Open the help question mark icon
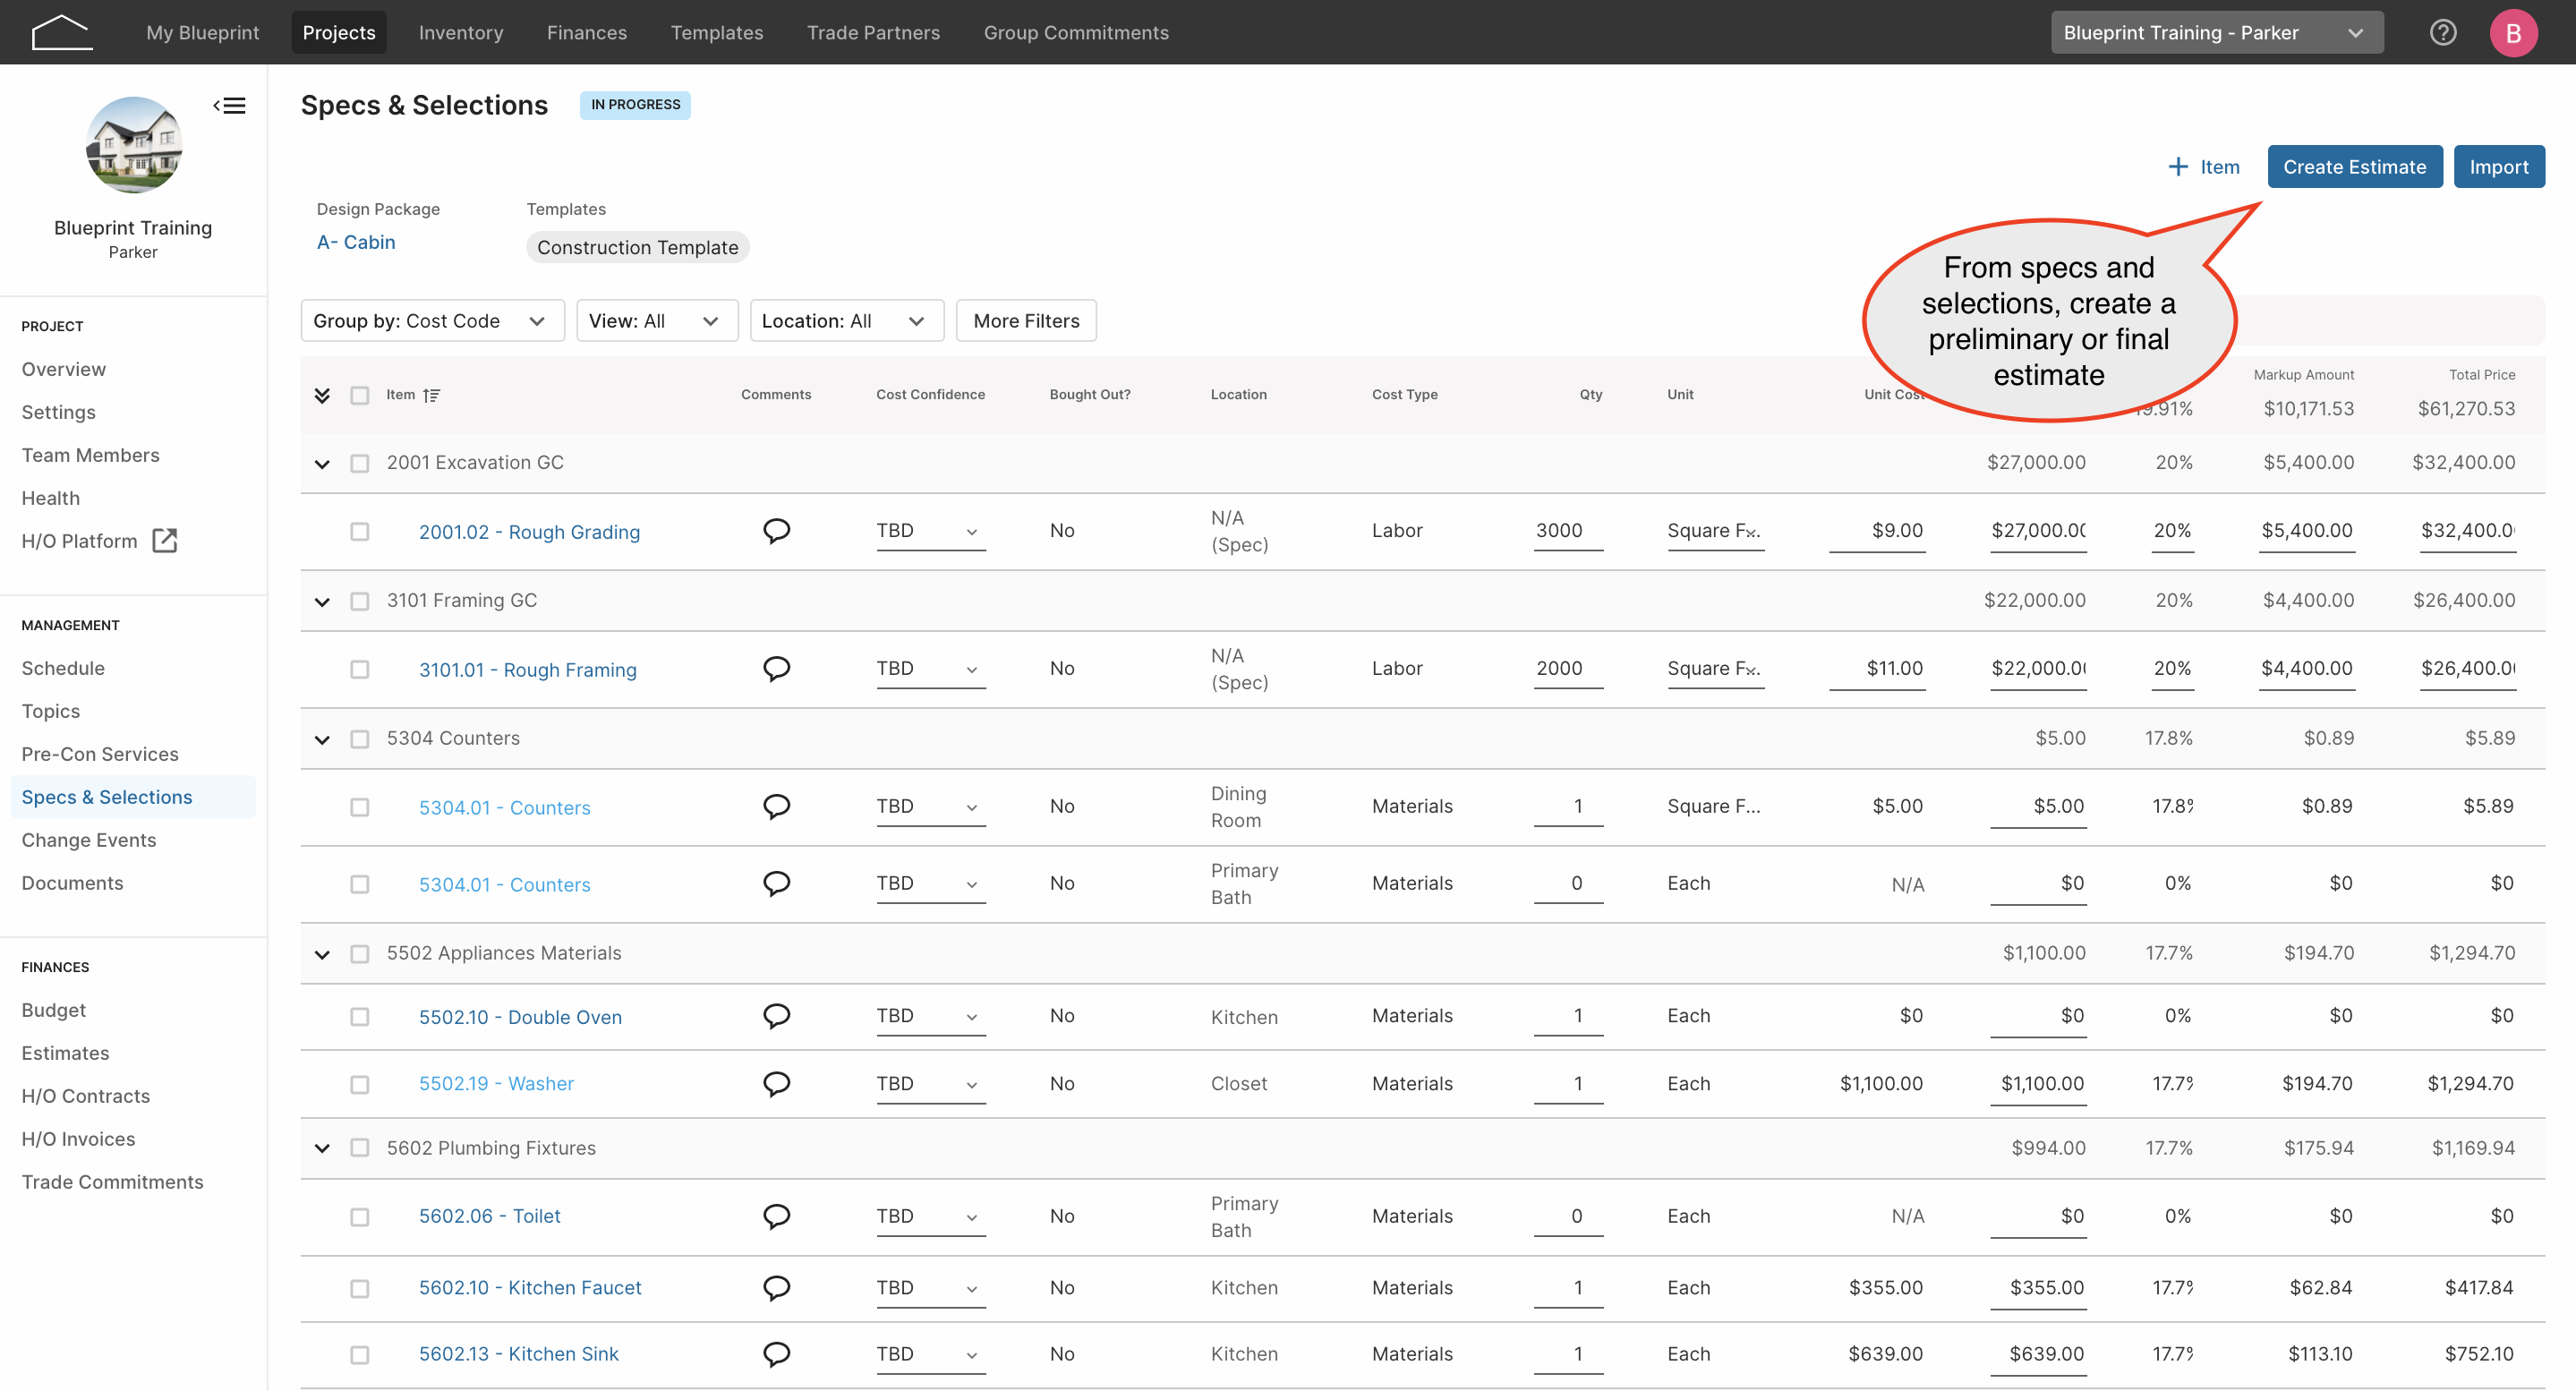 click(2443, 32)
